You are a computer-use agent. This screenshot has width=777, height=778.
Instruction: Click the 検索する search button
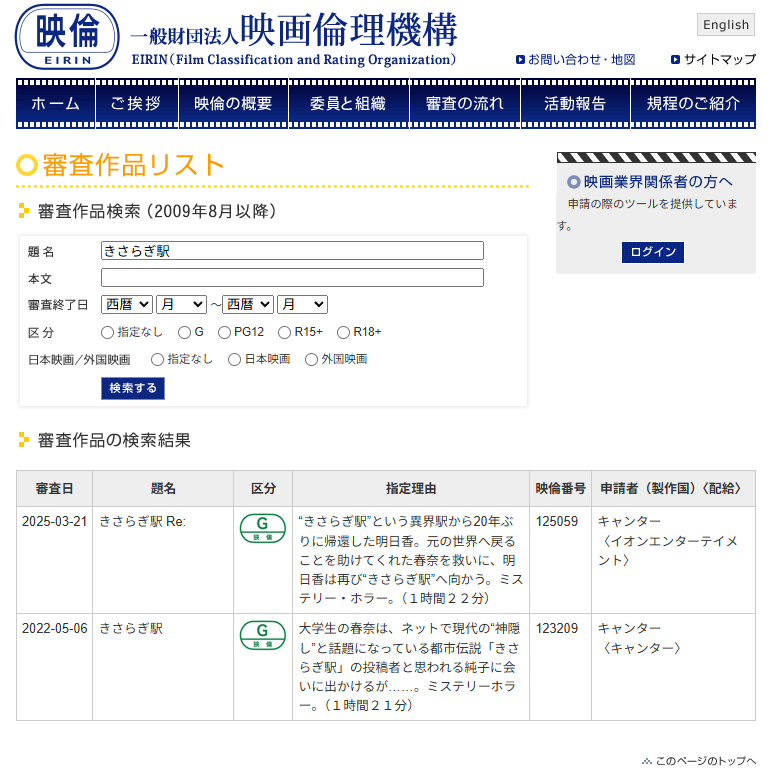pos(133,388)
